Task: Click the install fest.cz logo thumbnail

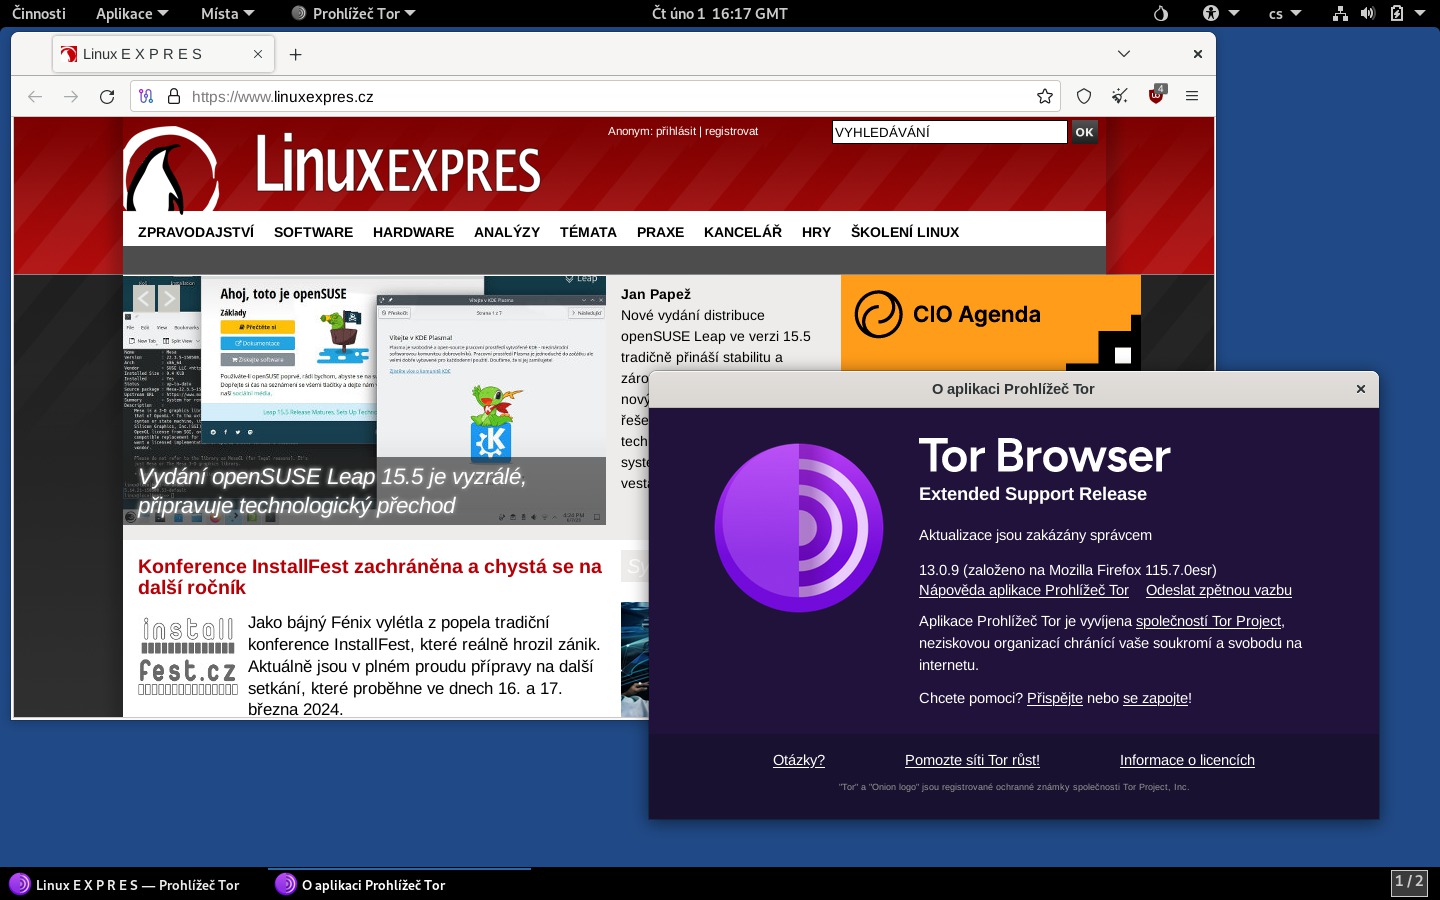Action: click(x=188, y=656)
